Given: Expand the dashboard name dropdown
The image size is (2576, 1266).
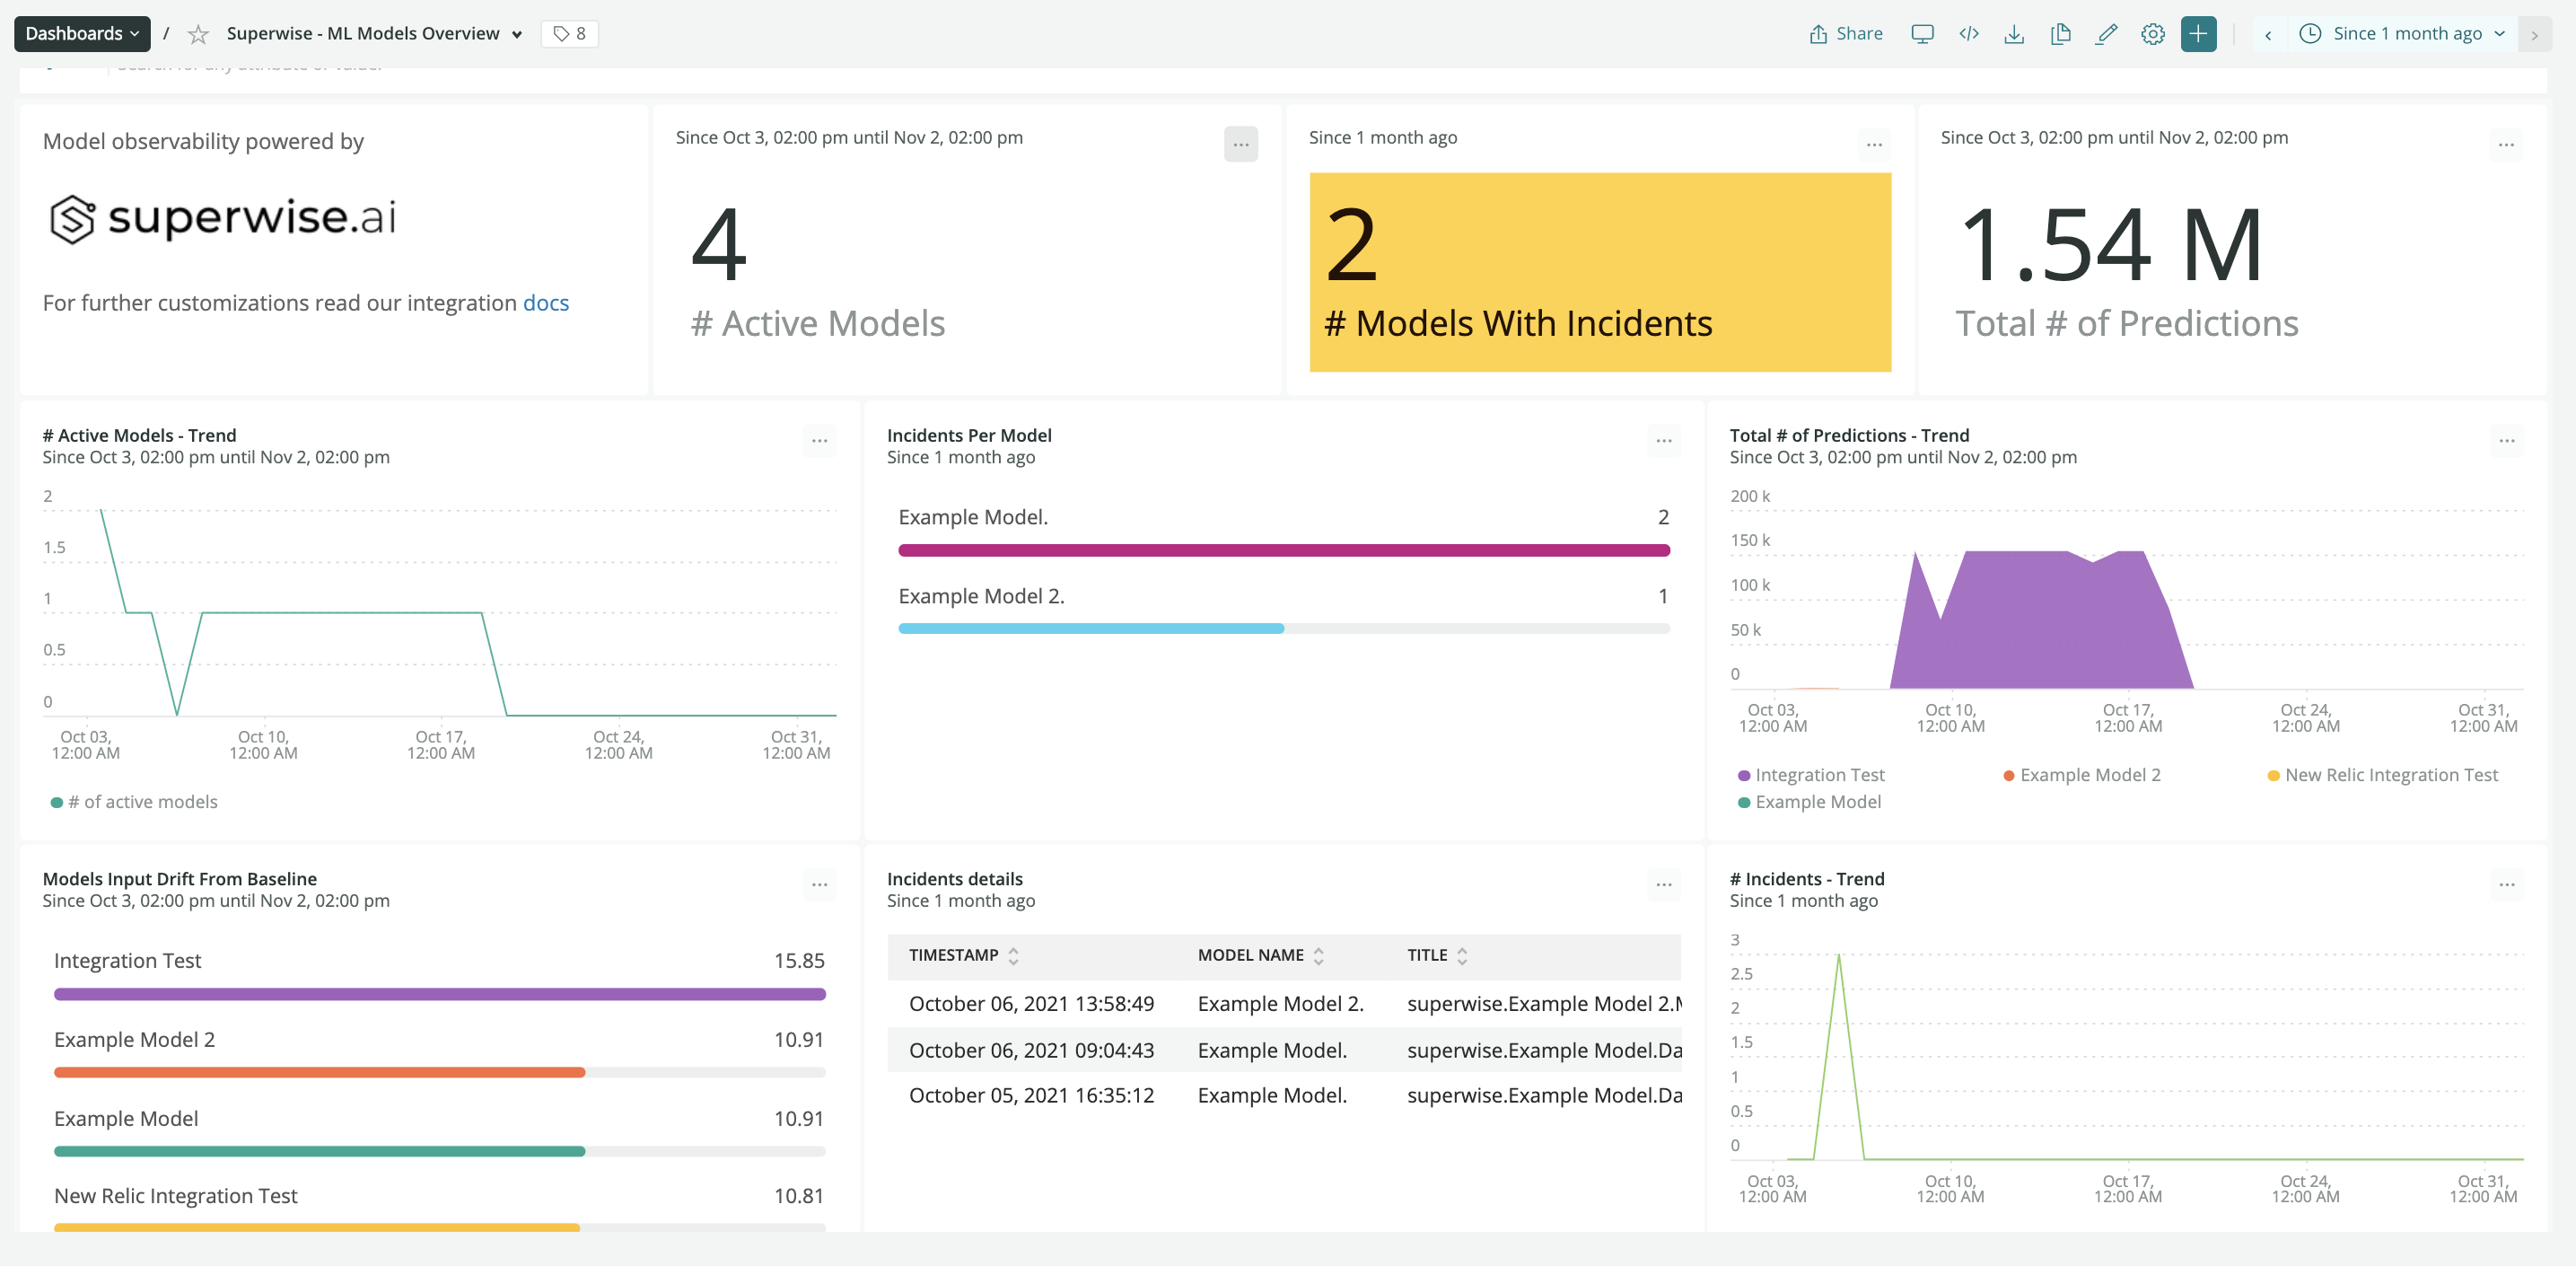Looking at the screenshot, I should (x=516, y=35).
